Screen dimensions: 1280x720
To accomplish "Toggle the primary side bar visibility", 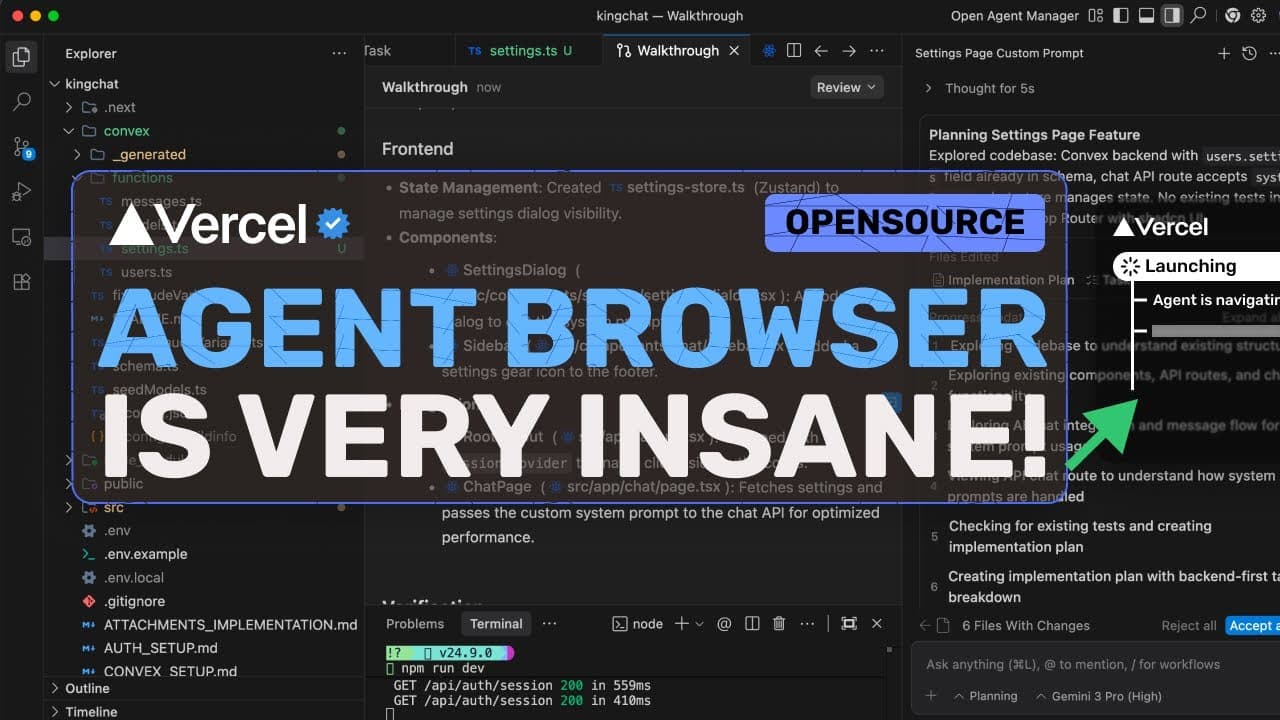I will (x=1121, y=16).
